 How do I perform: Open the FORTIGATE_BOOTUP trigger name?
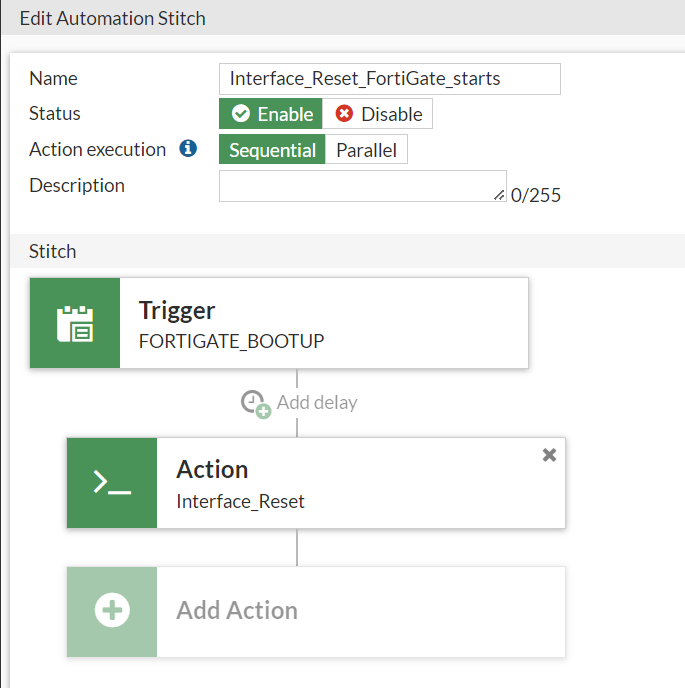(231, 341)
